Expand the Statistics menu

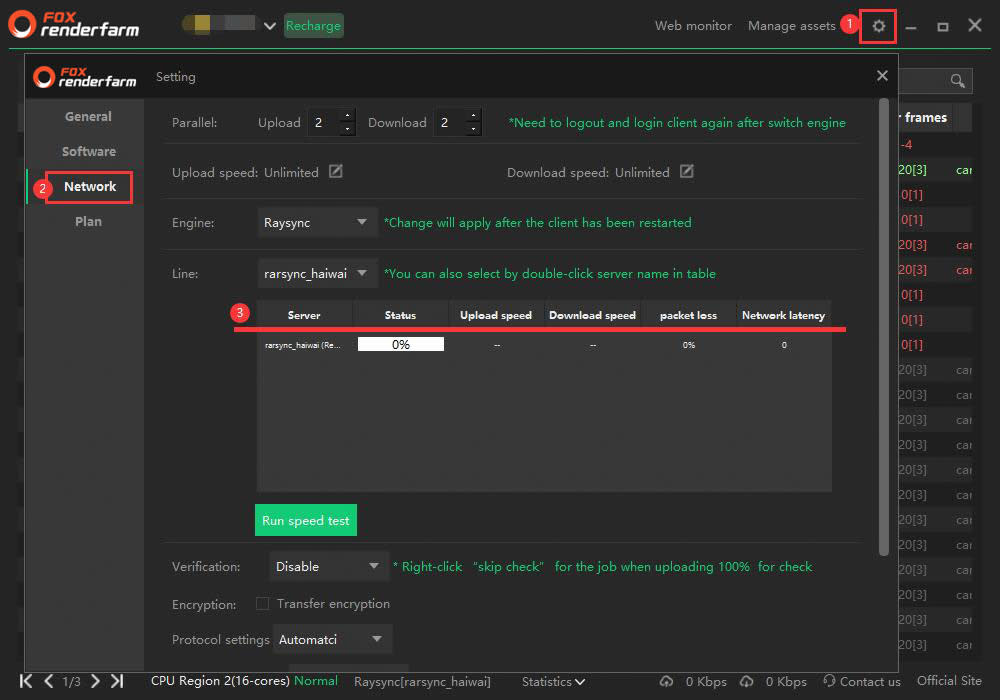tap(553, 682)
